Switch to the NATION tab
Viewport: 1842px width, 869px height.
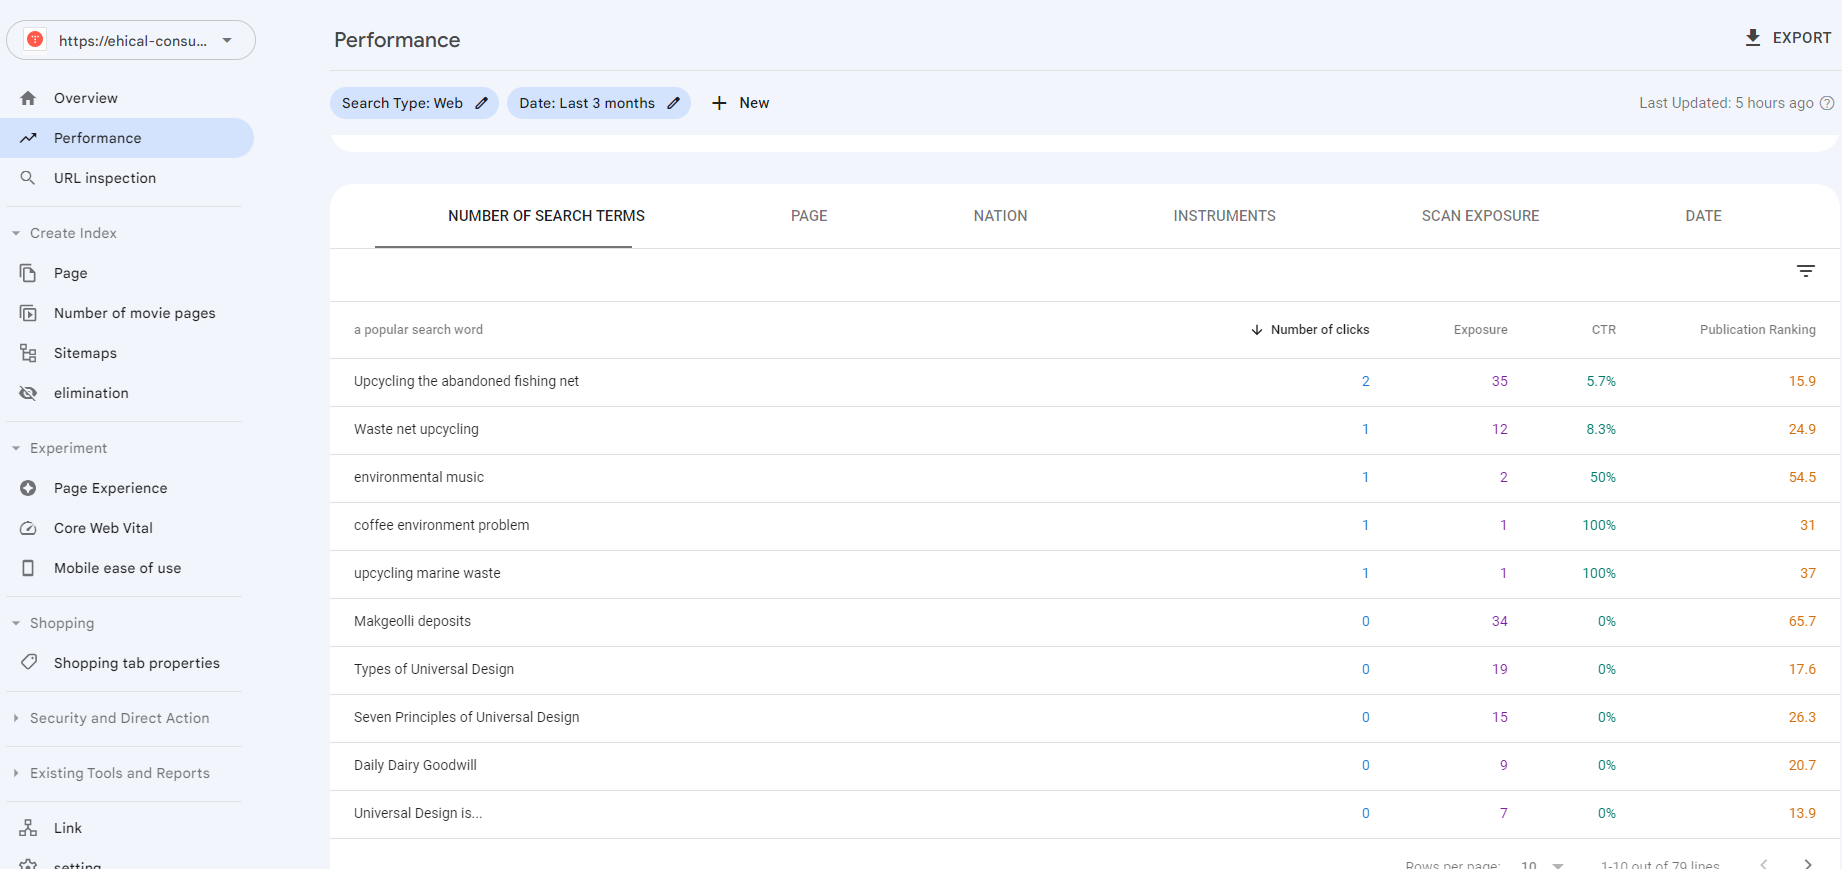pos(1000,216)
